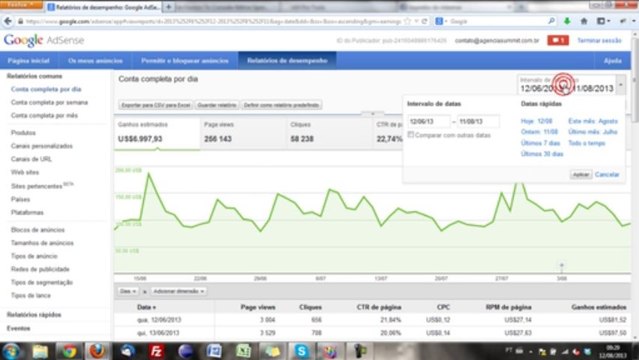
Task: Open 'Permitir e bloquear anúncios' tab
Action: [185, 60]
